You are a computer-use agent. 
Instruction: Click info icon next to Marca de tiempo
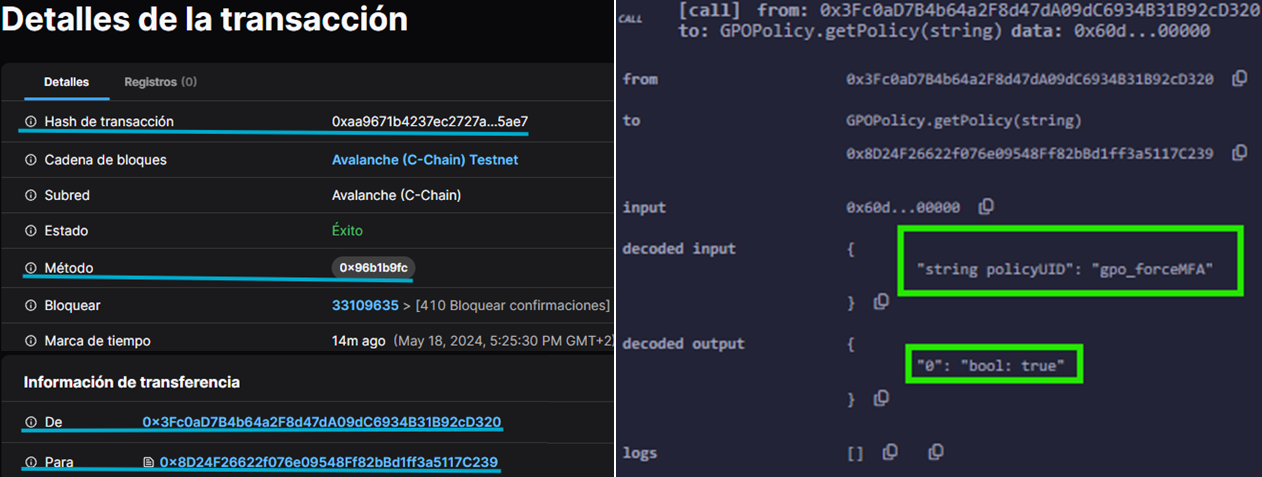pos(31,341)
